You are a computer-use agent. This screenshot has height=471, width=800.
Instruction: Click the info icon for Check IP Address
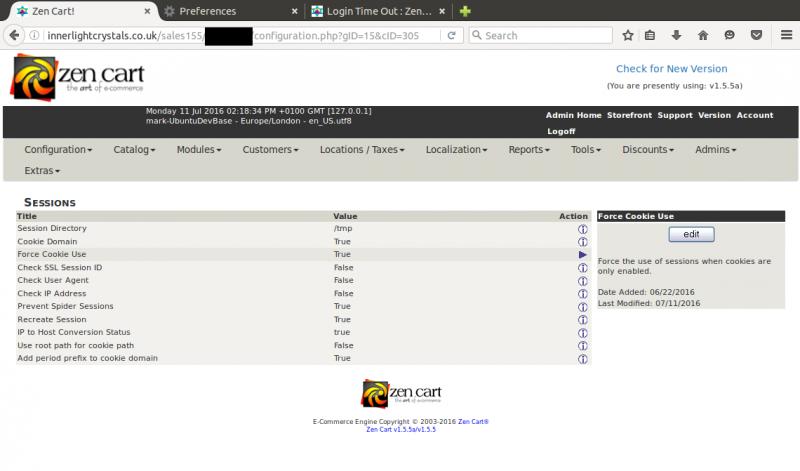tap(582, 294)
